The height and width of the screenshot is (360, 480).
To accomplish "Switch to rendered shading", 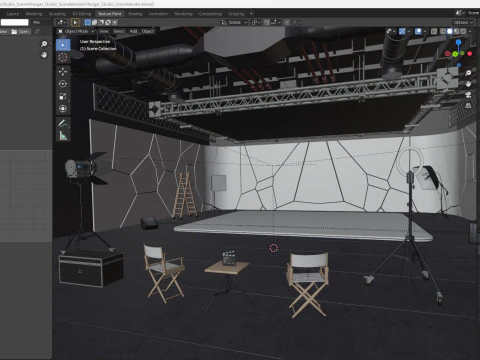I will (x=463, y=31).
